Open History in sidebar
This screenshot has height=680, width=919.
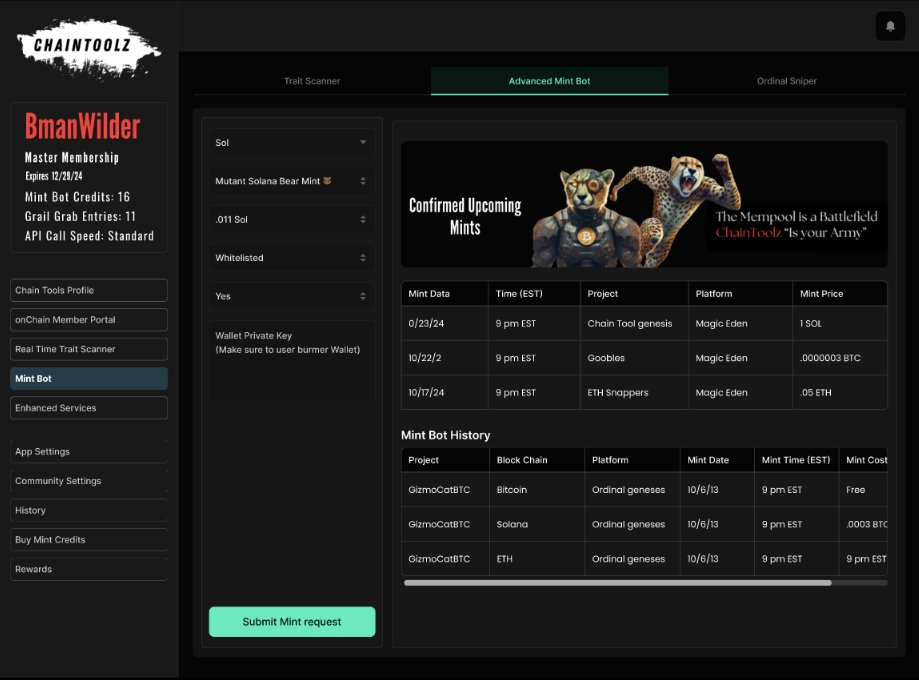coord(89,510)
